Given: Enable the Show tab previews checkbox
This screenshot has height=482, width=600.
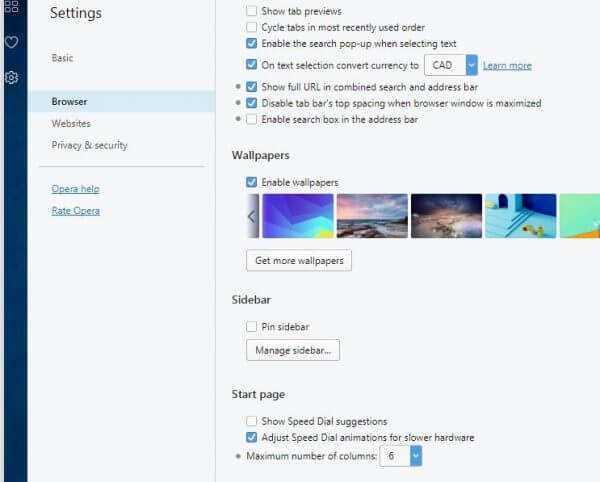Looking at the screenshot, I should coord(251,11).
